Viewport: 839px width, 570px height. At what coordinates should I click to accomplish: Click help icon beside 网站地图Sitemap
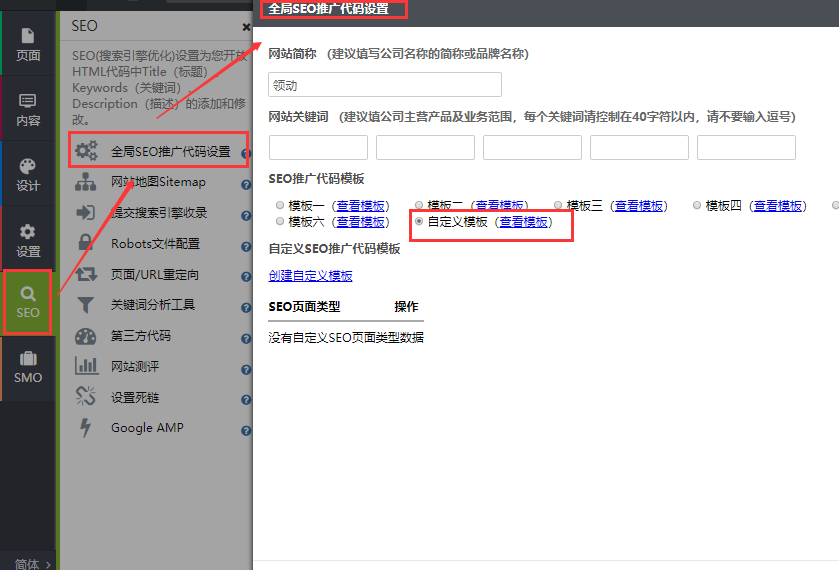point(245,184)
